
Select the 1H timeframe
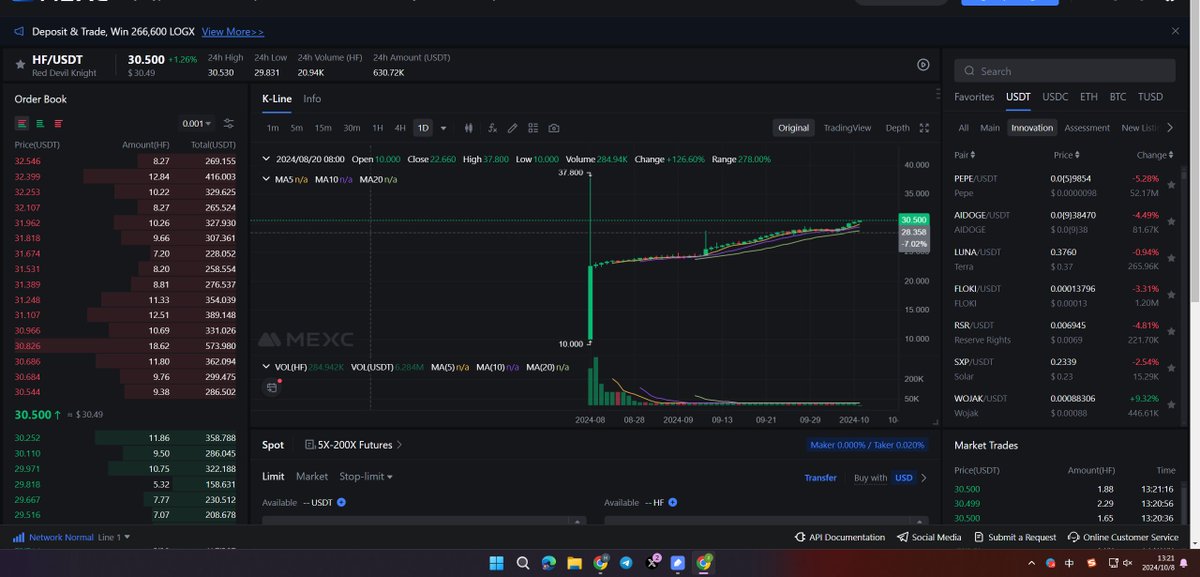click(378, 128)
